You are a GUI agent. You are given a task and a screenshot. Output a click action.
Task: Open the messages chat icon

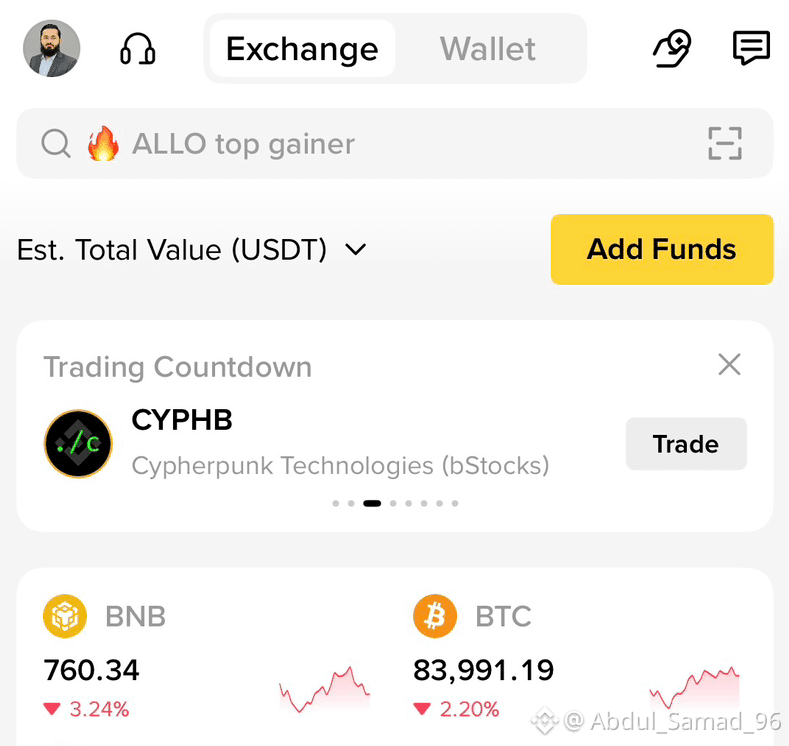pos(751,48)
